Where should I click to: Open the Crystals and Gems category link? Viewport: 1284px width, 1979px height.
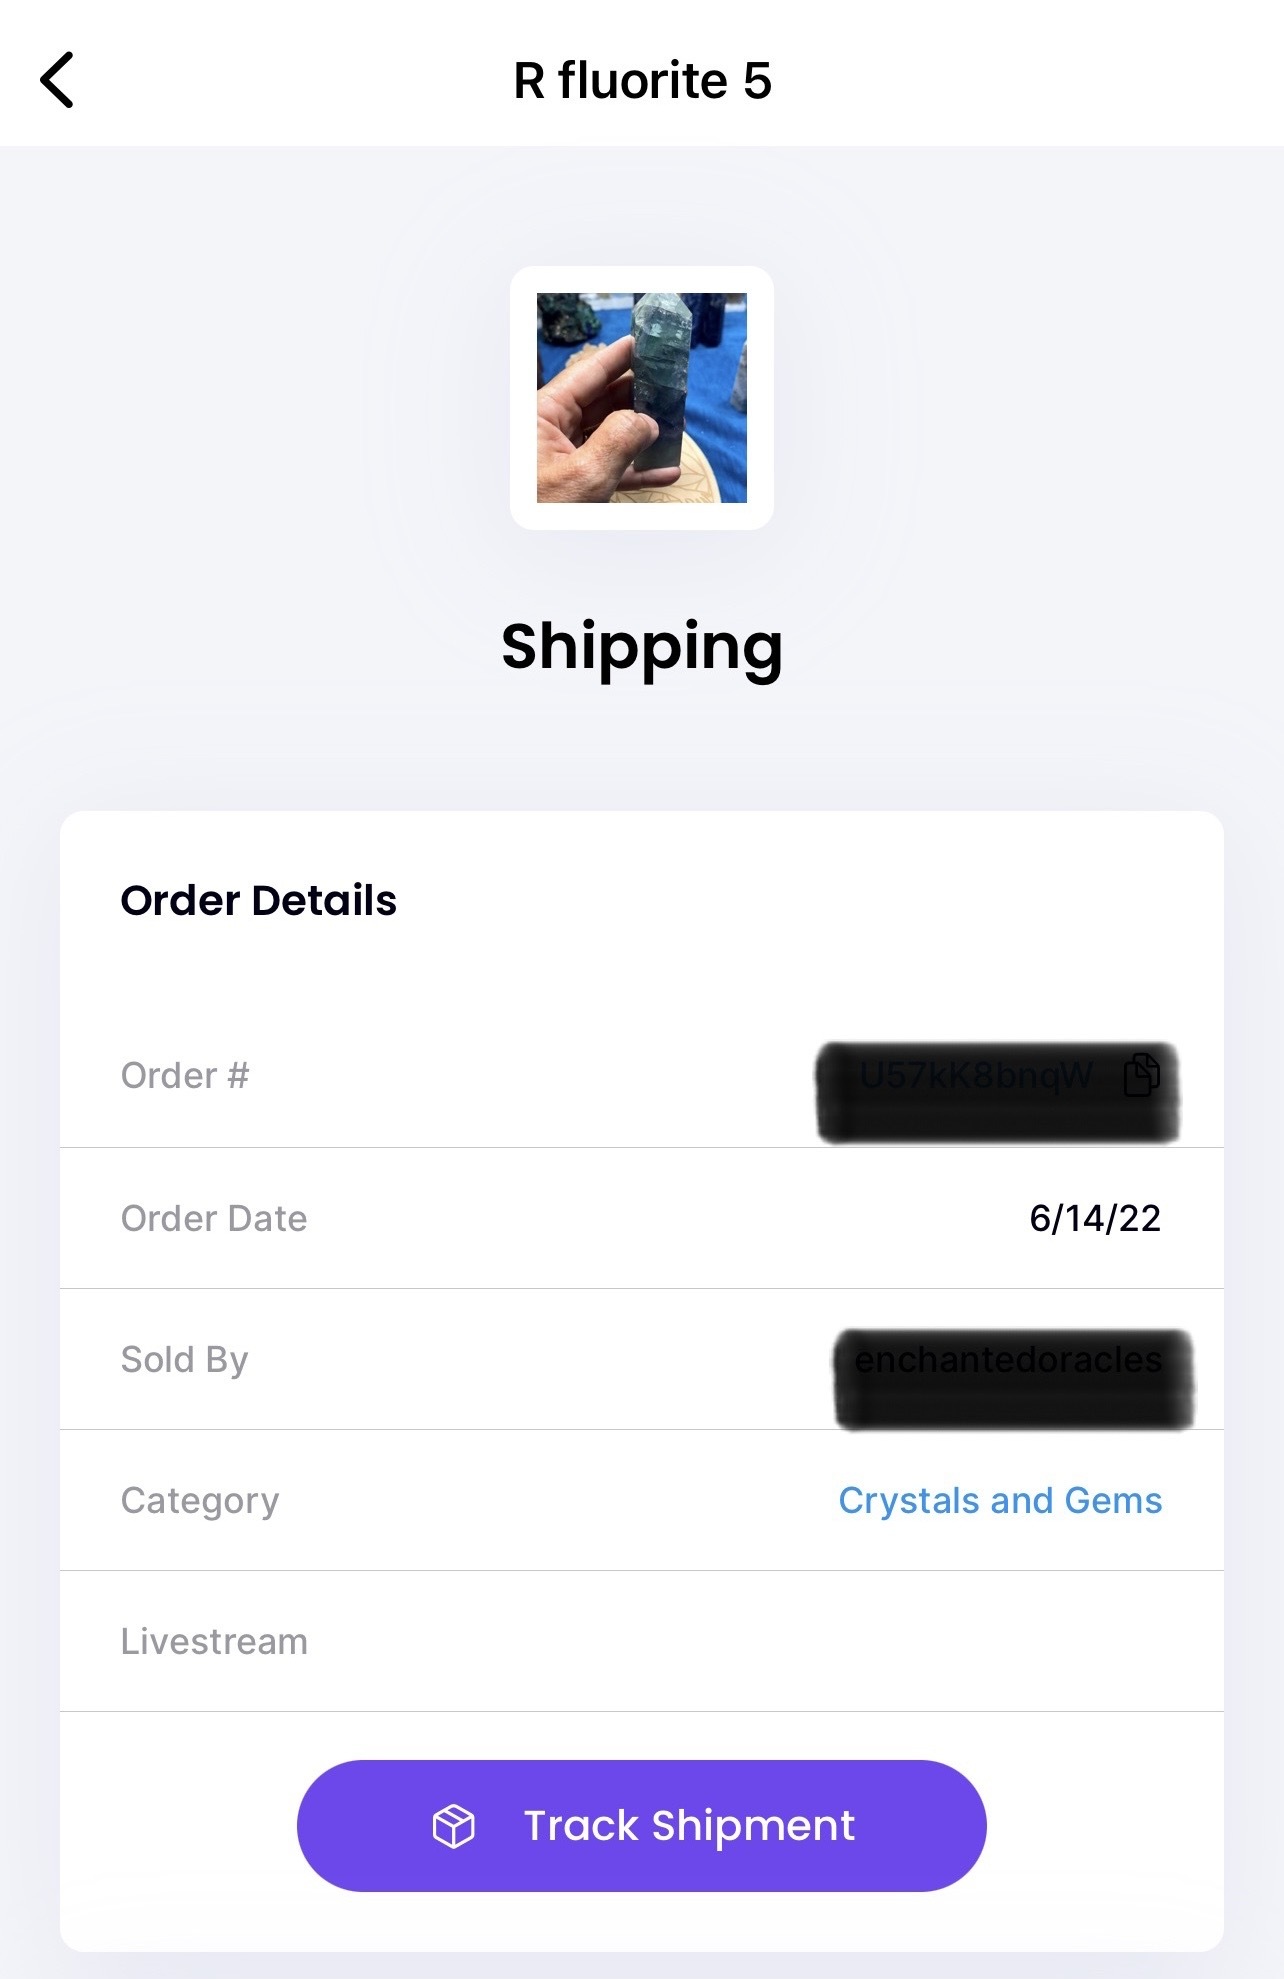click(1000, 1500)
